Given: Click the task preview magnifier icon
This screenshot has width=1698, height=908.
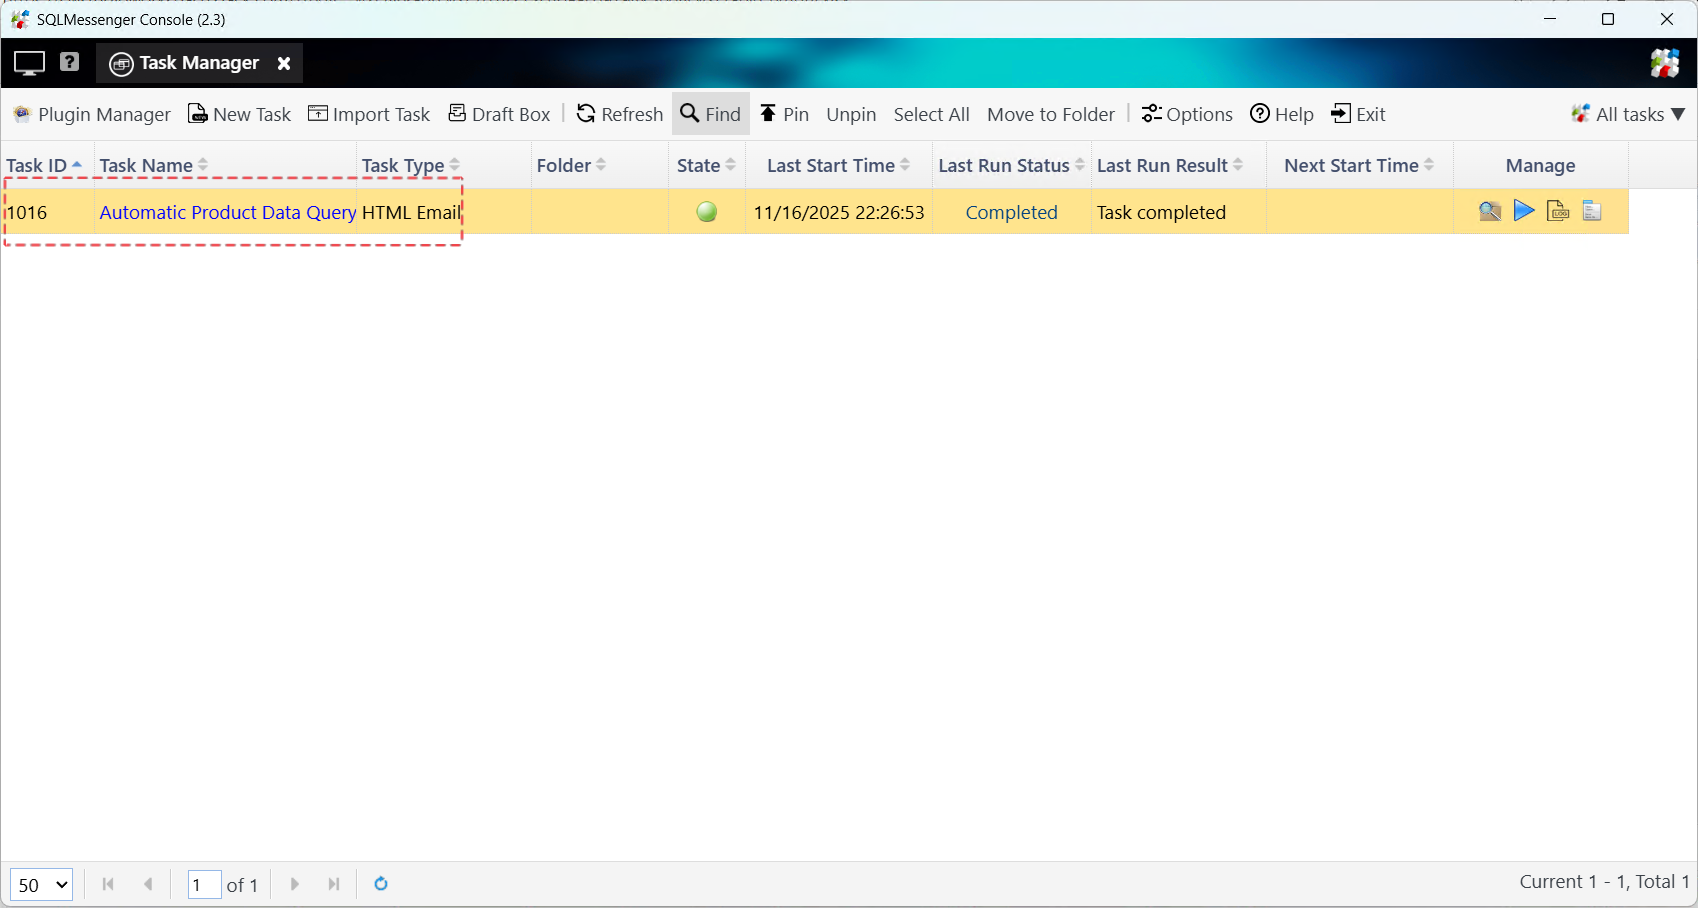Looking at the screenshot, I should coord(1489,211).
